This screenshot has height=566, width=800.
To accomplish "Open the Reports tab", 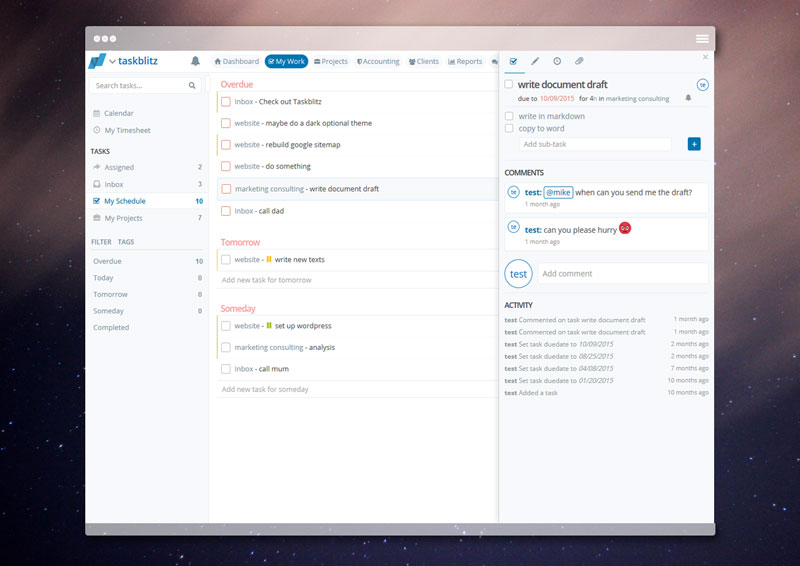I will (465, 61).
